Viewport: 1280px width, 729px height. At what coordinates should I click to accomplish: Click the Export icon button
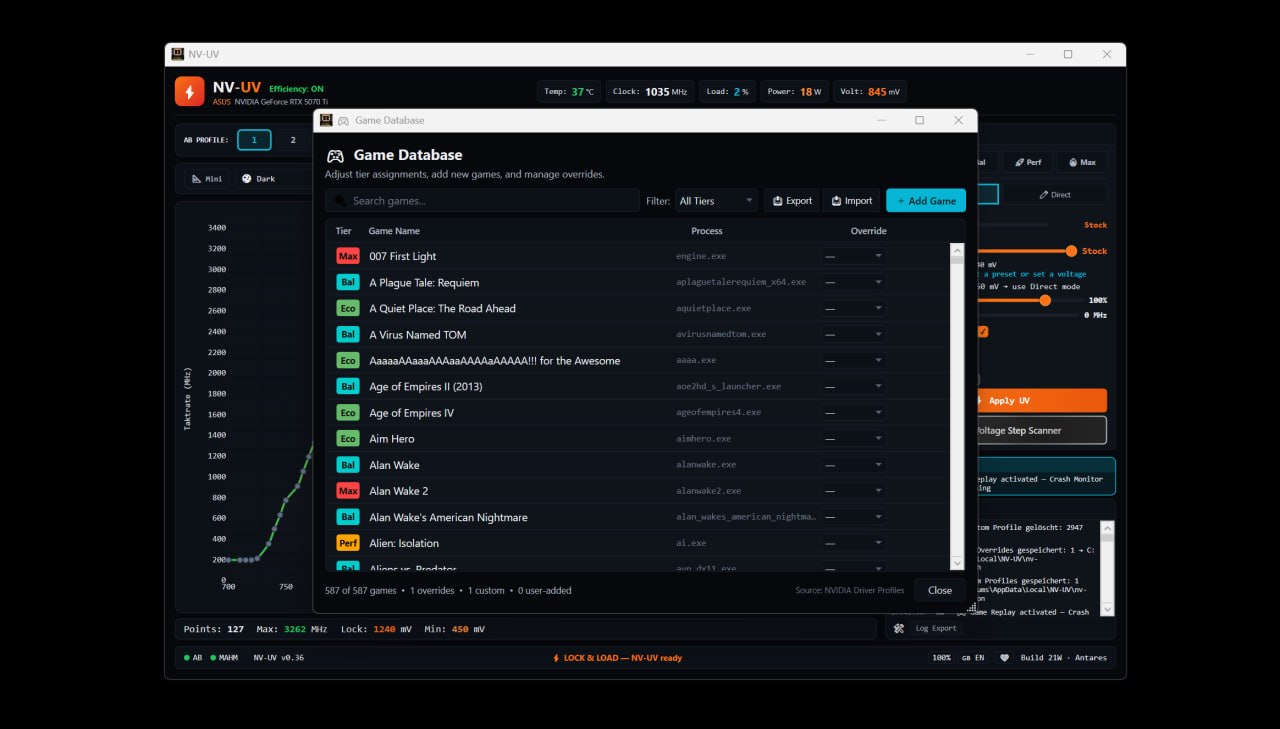[x=791, y=201]
